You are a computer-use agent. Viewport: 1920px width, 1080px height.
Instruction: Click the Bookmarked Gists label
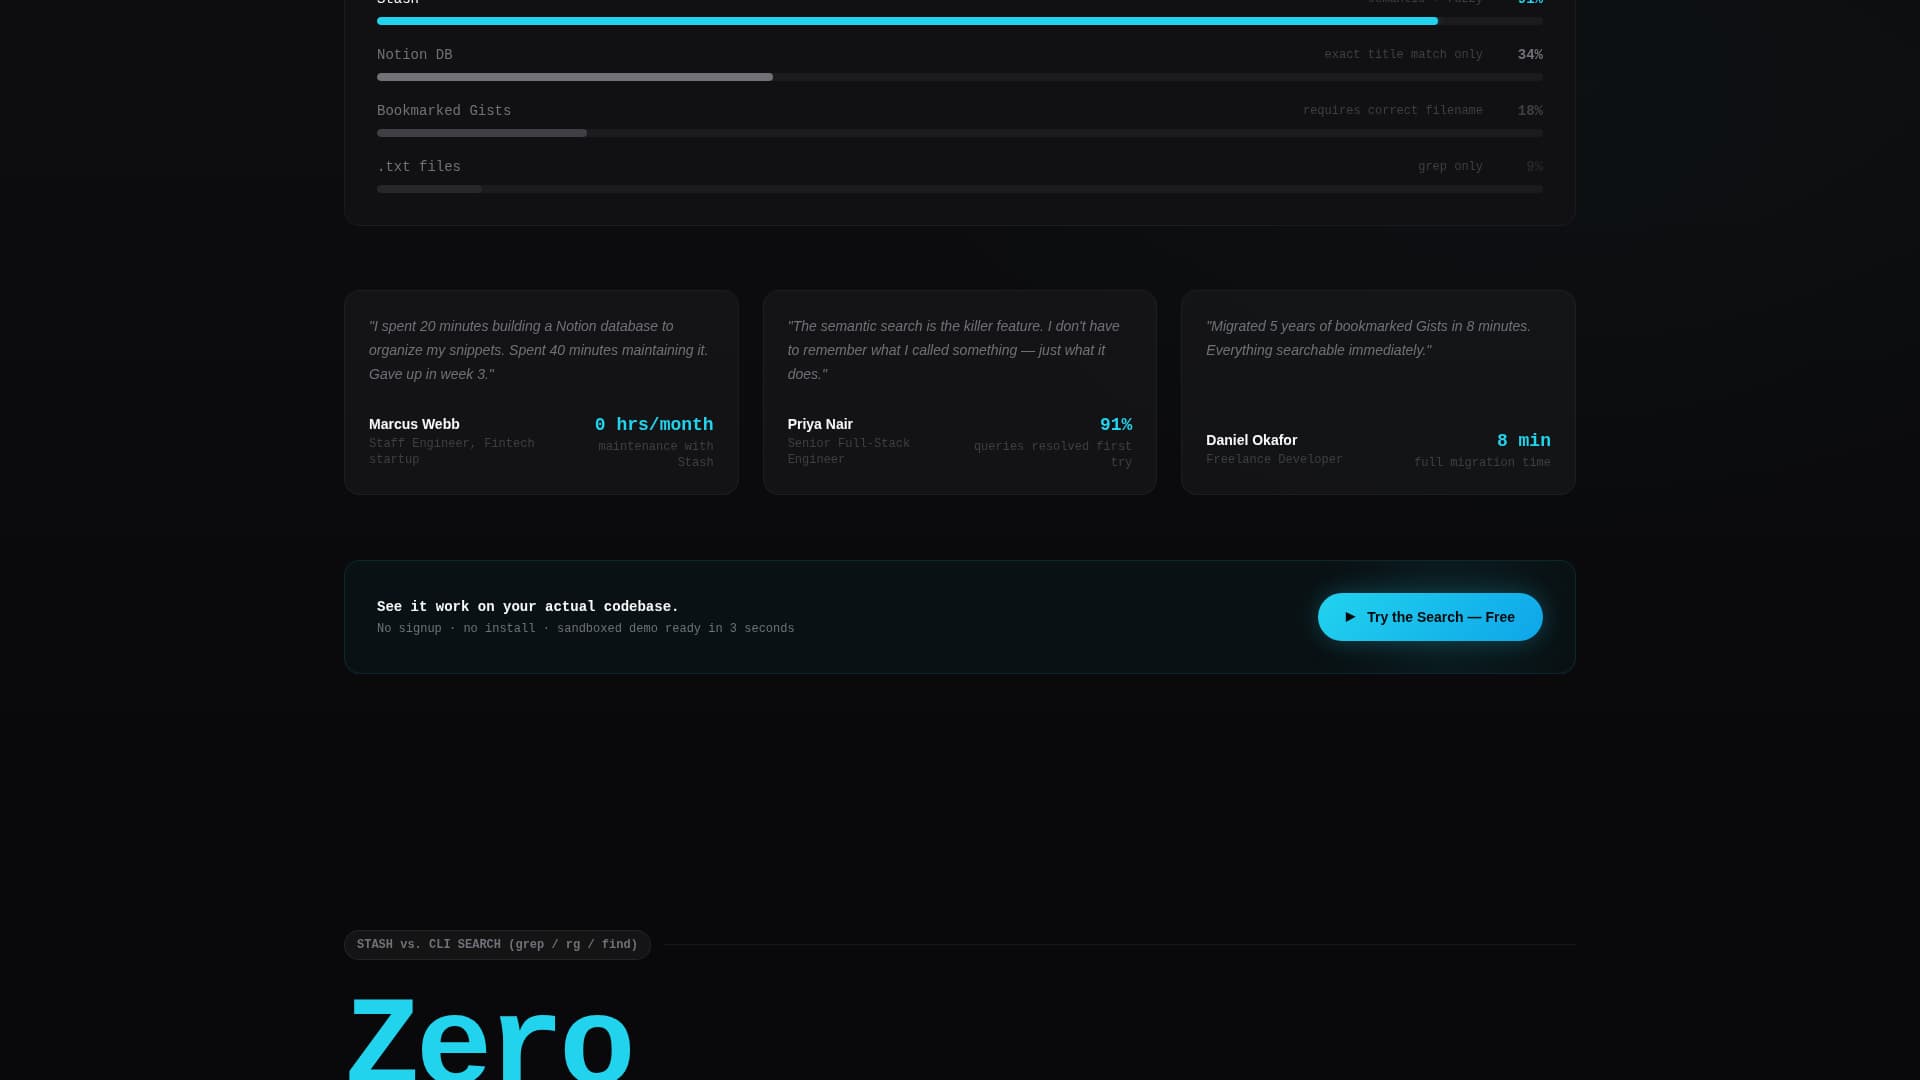coord(444,111)
